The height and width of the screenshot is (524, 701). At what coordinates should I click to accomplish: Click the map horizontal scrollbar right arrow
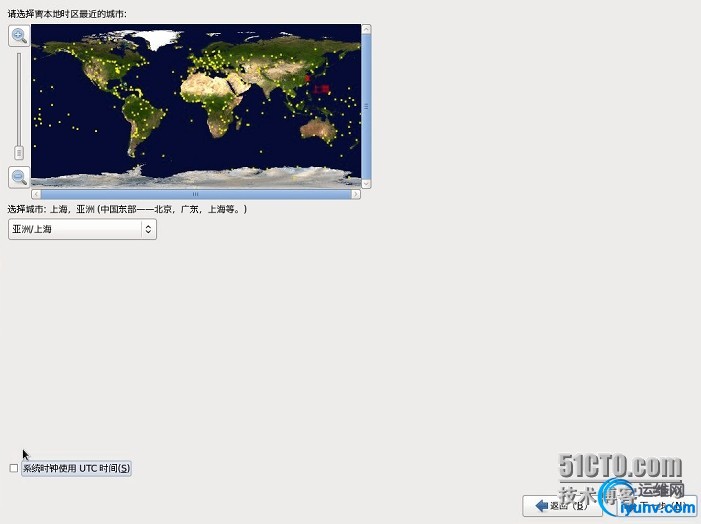pos(355,194)
